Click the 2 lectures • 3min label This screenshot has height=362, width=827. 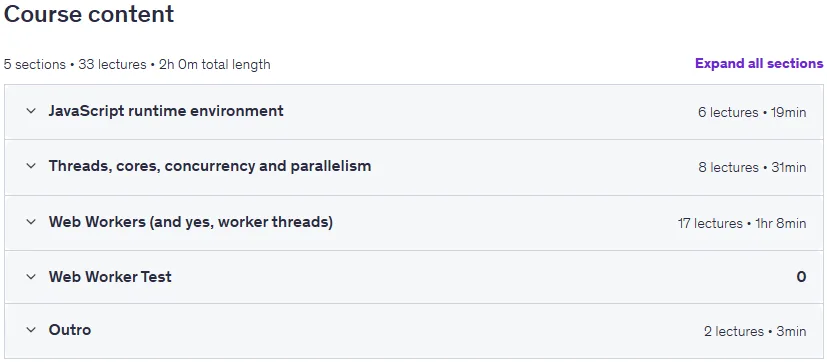point(755,331)
